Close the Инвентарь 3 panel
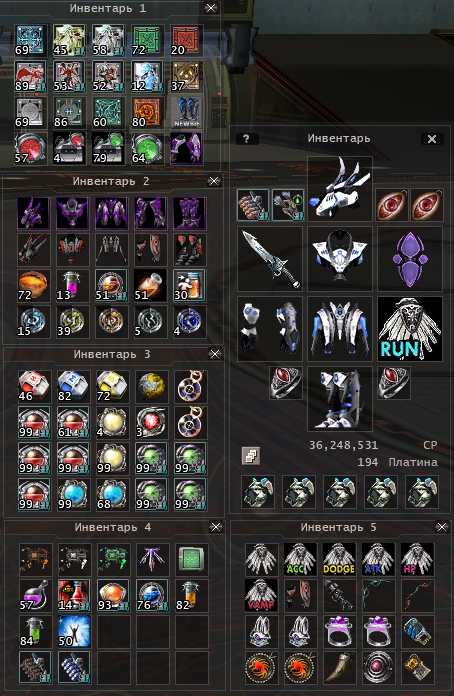 point(215,354)
